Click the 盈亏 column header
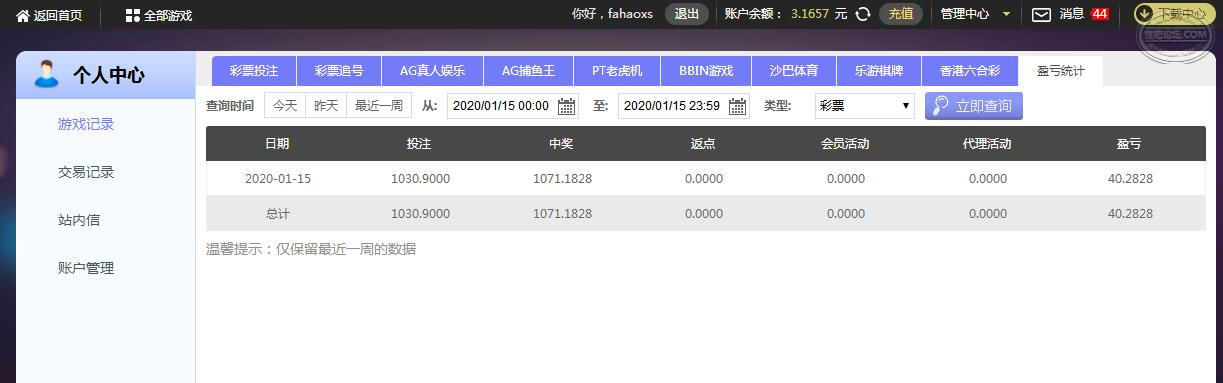 click(x=1129, y=143)
